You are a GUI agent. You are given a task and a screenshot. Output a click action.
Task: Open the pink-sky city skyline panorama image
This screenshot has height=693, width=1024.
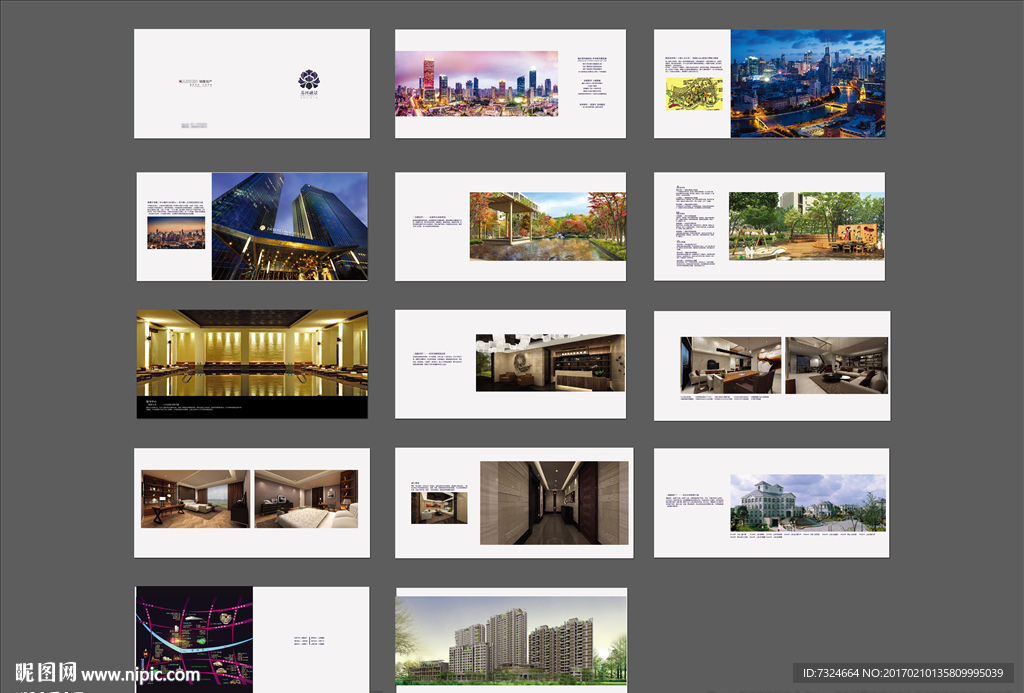477,84
